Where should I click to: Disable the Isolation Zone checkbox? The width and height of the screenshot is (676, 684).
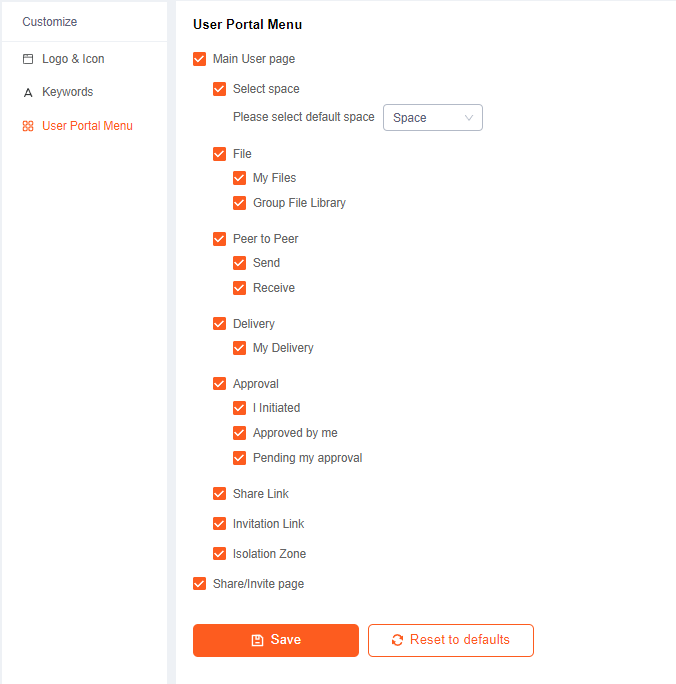click(x=219, y=554)
